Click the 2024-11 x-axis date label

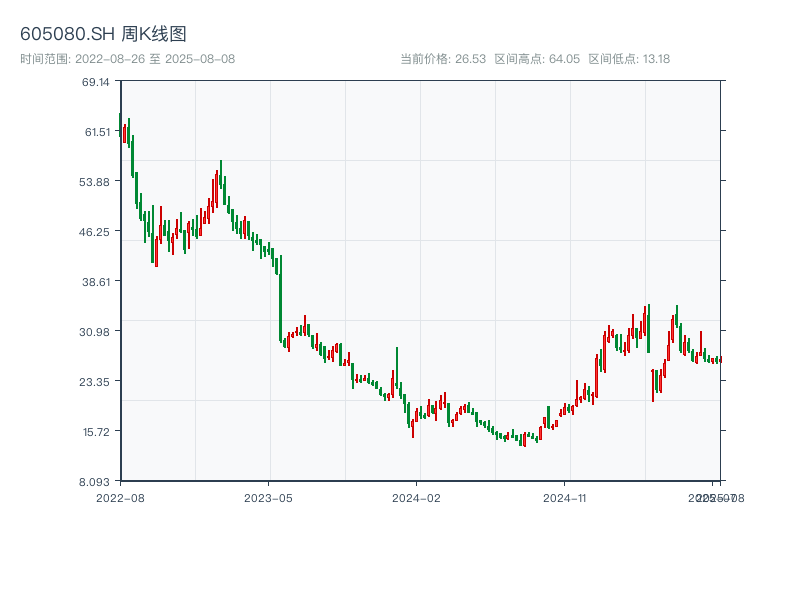564,497
